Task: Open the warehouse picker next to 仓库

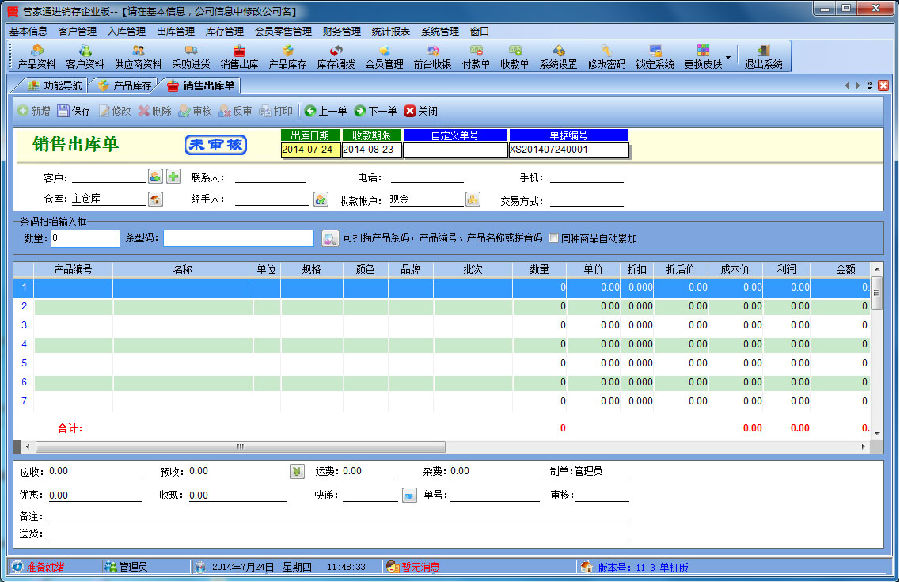Action: (155, 199)
